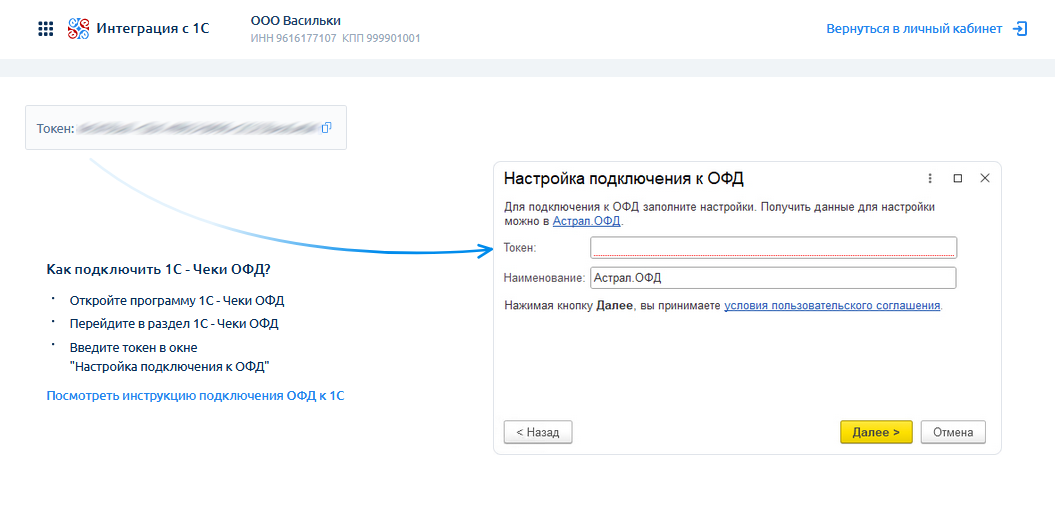This screenshot has width=1055, height=518.
Task: Click the step Введите токен в окне
Action: (x=133, y=347)
